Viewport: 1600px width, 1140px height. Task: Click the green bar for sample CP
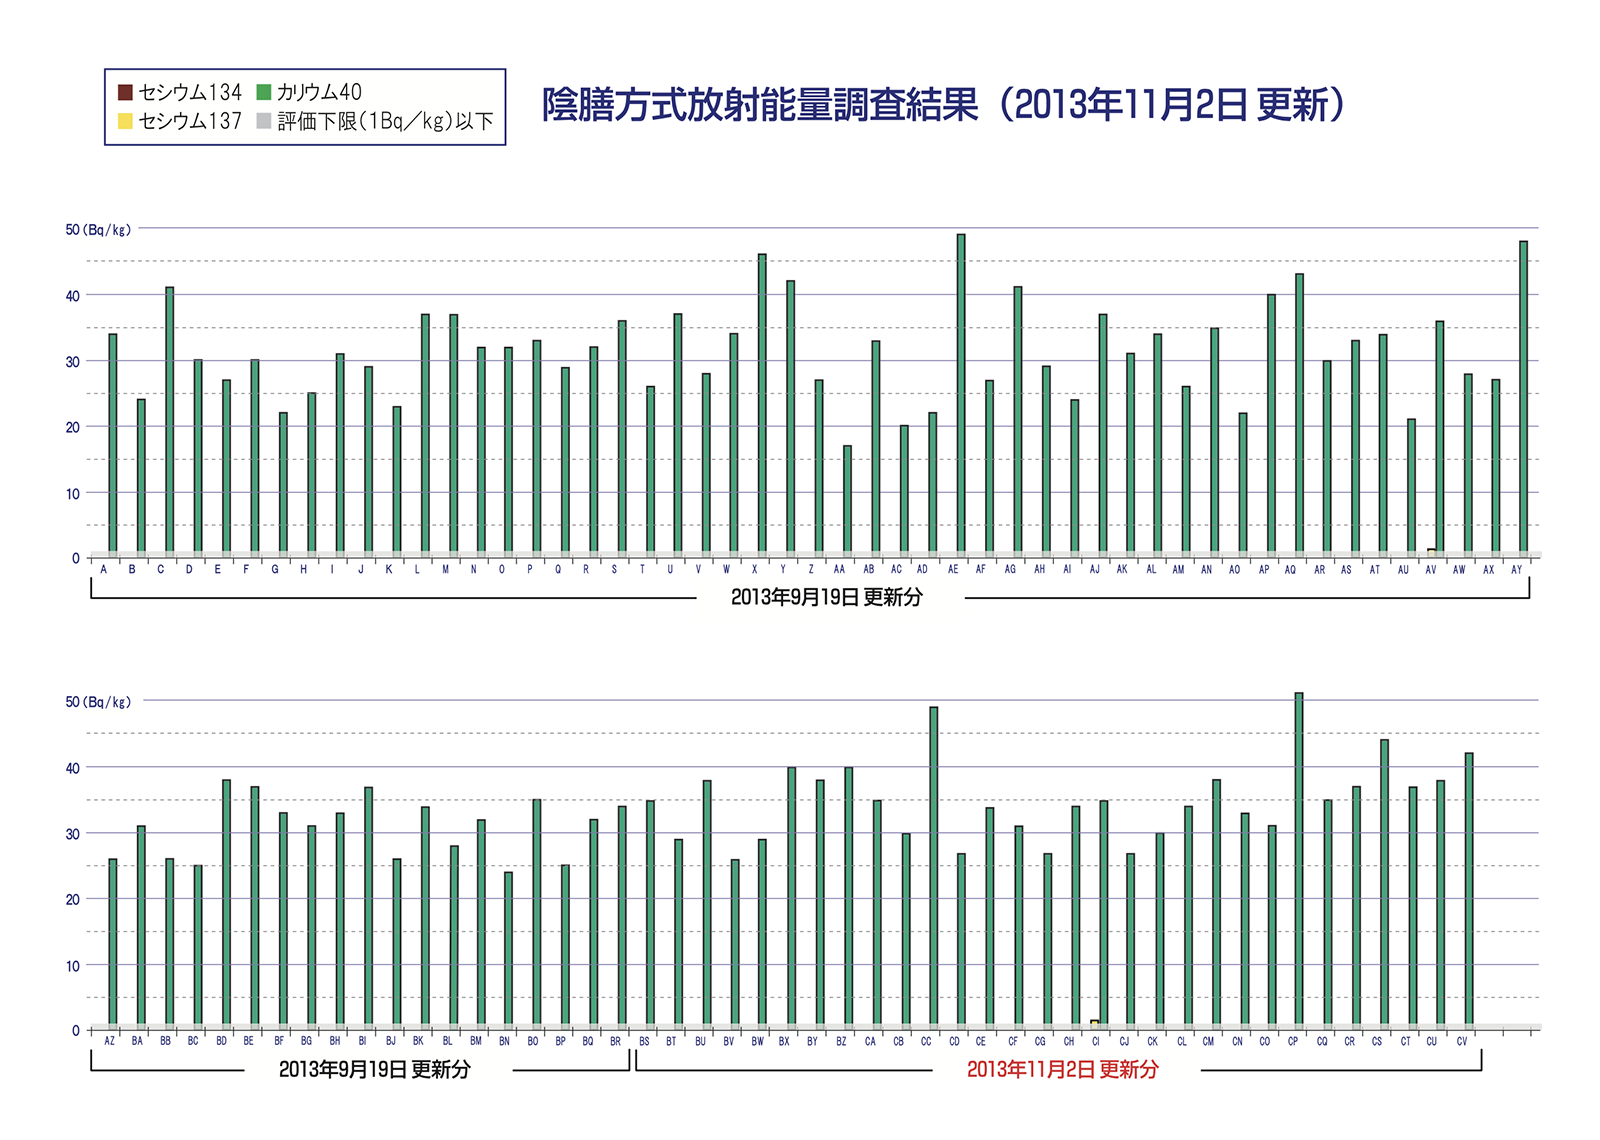coord(1299,859)
